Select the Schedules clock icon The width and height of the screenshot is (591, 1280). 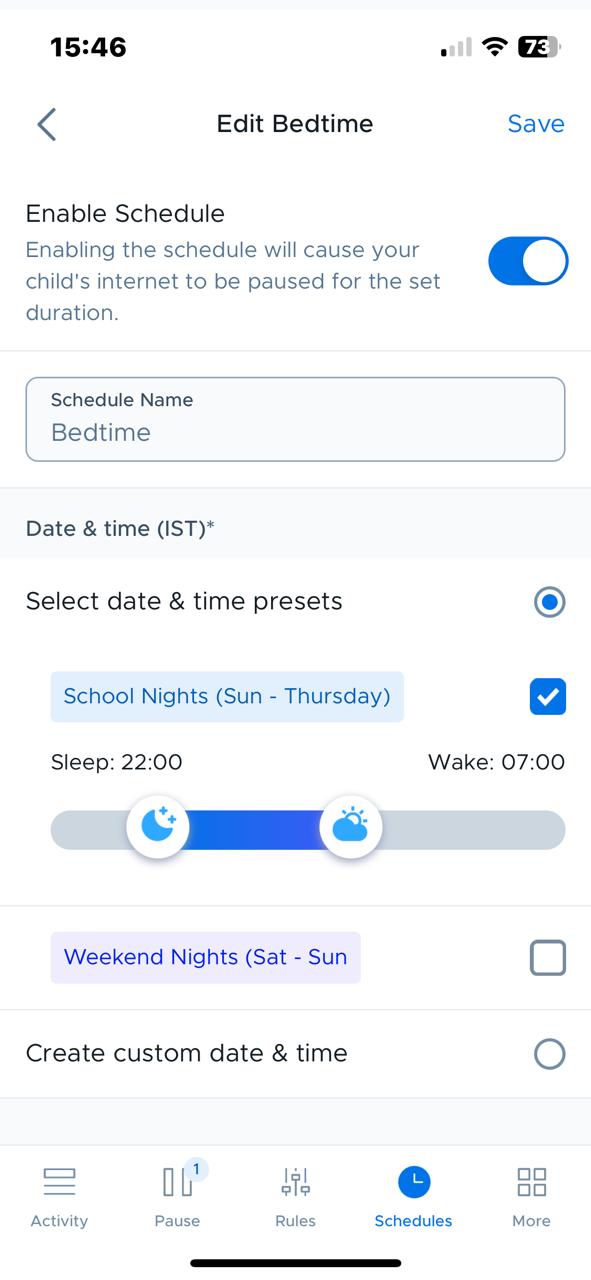point(413,1182)
